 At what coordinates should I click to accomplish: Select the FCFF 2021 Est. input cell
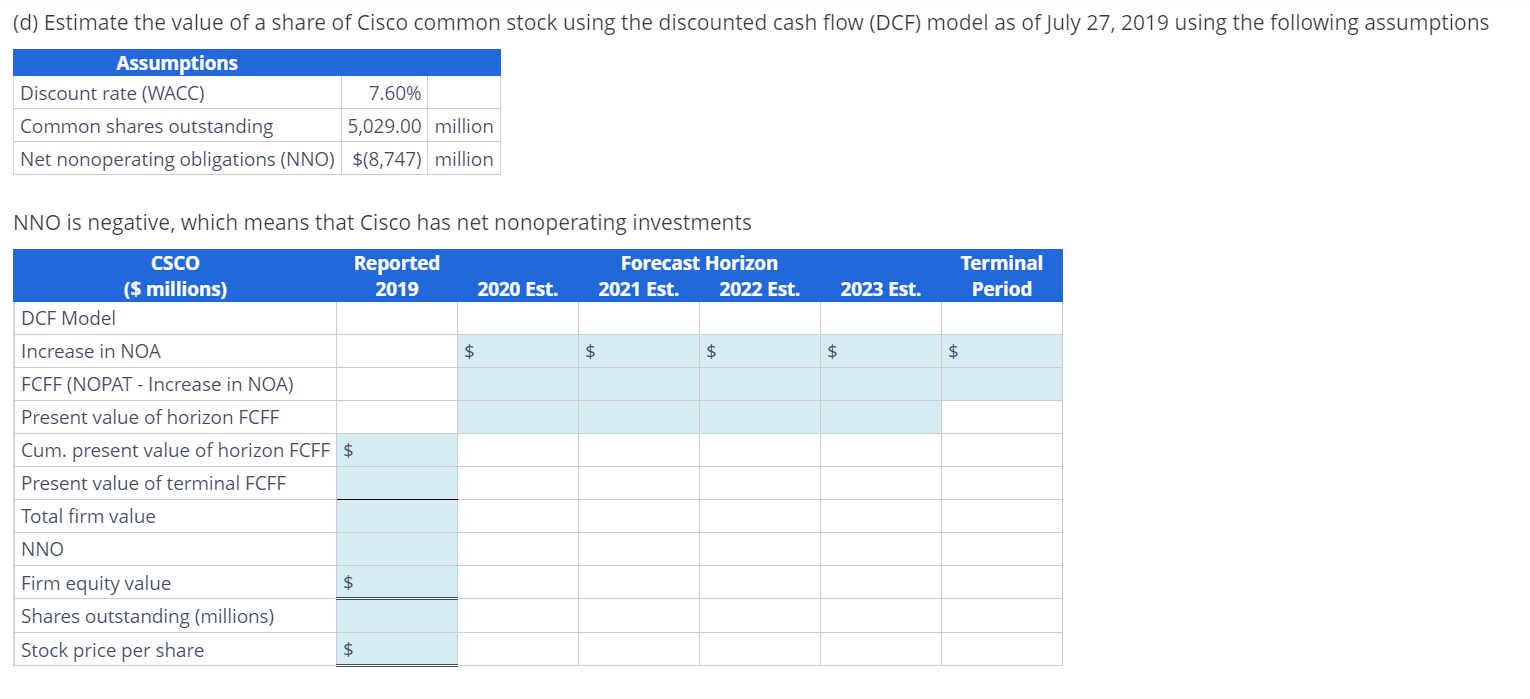point(638,383)
